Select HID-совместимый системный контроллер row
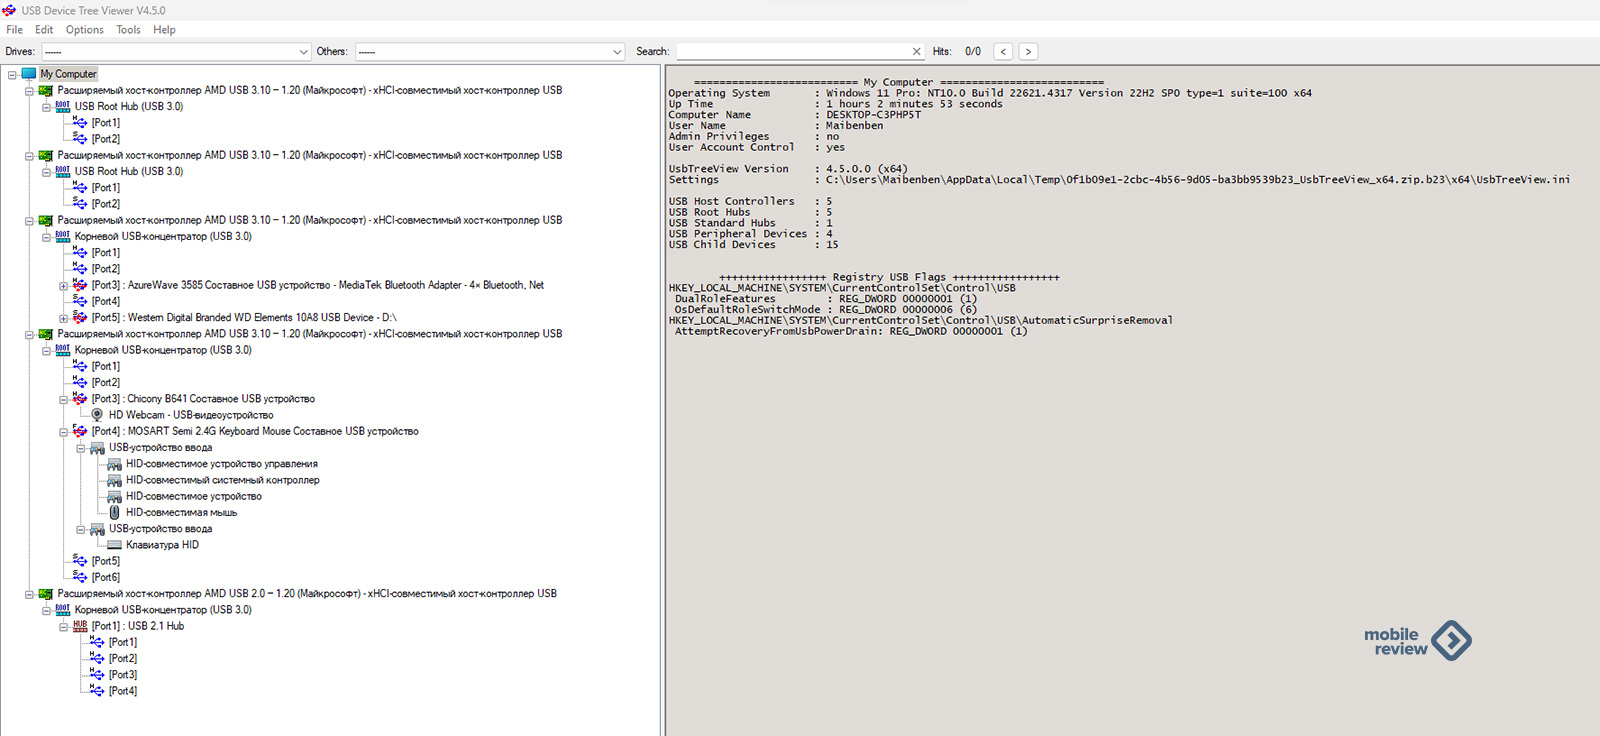This screenshot has height=736, width=1600. 223,481
